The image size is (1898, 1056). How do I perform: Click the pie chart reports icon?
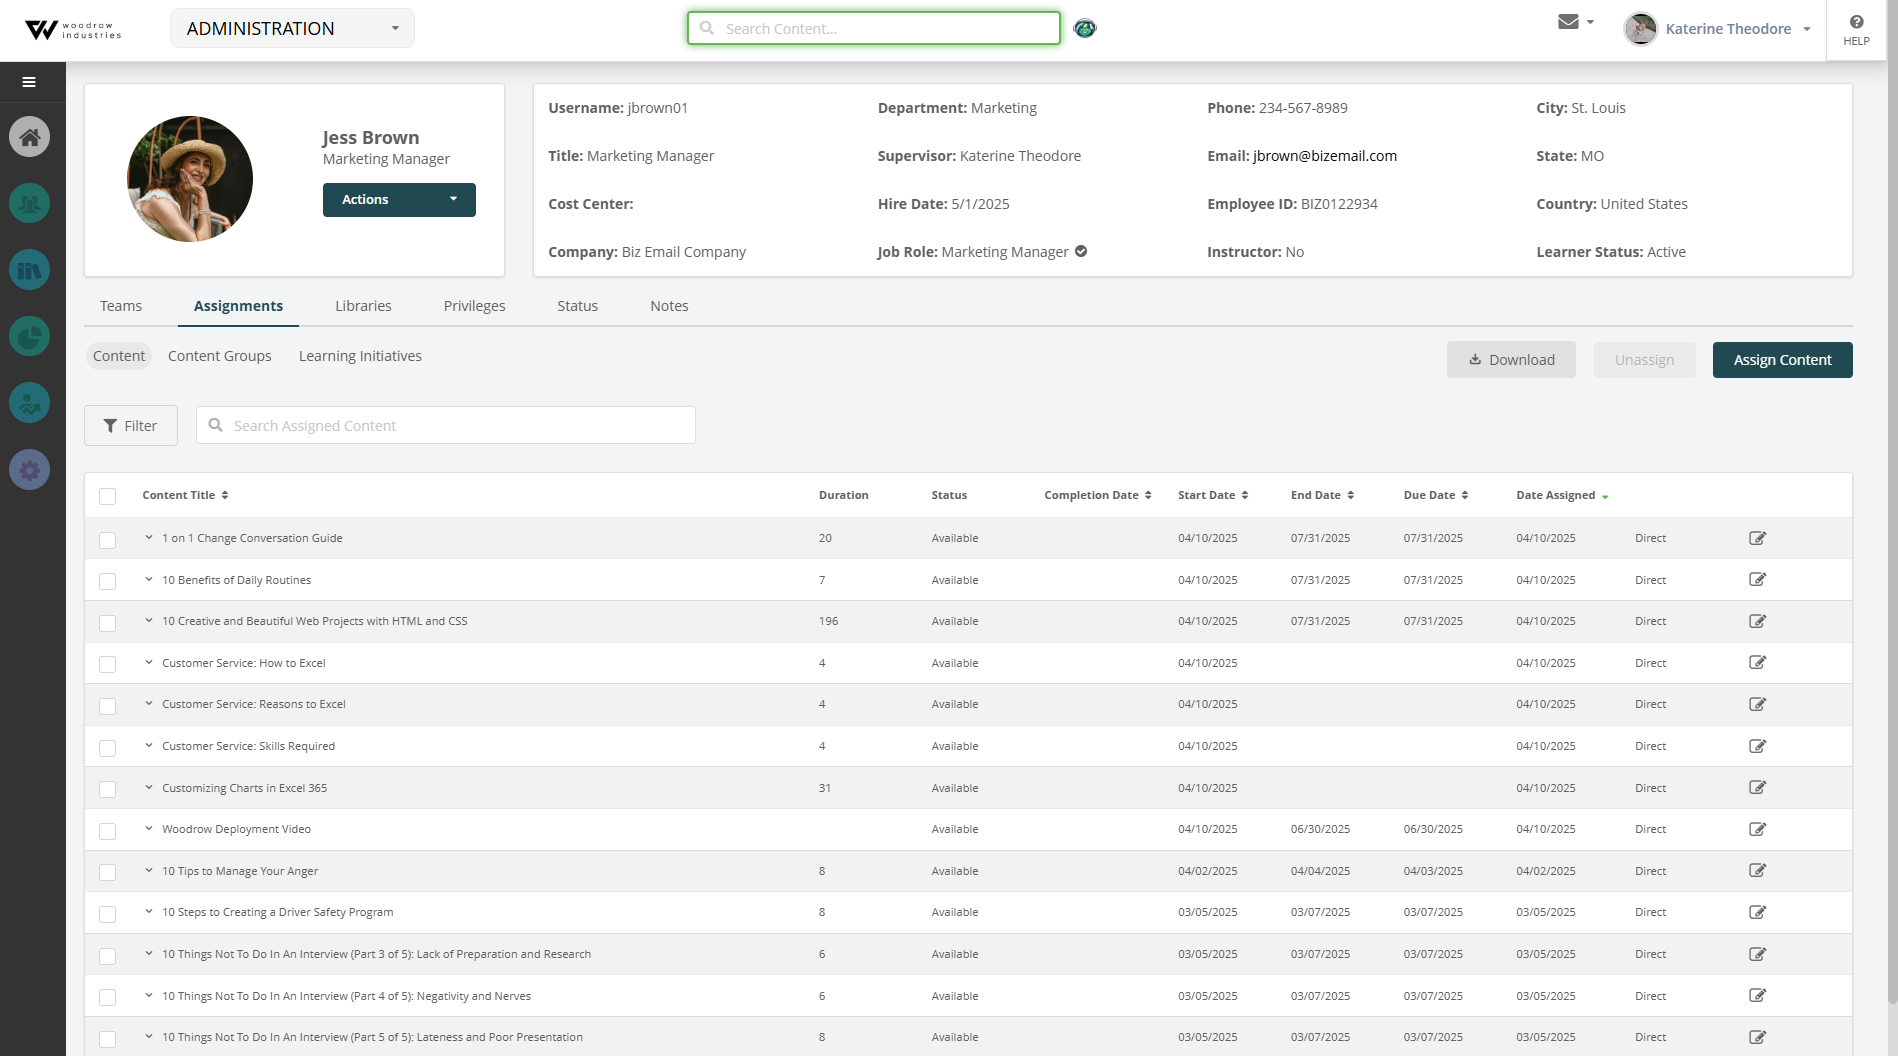pos(30,336)
